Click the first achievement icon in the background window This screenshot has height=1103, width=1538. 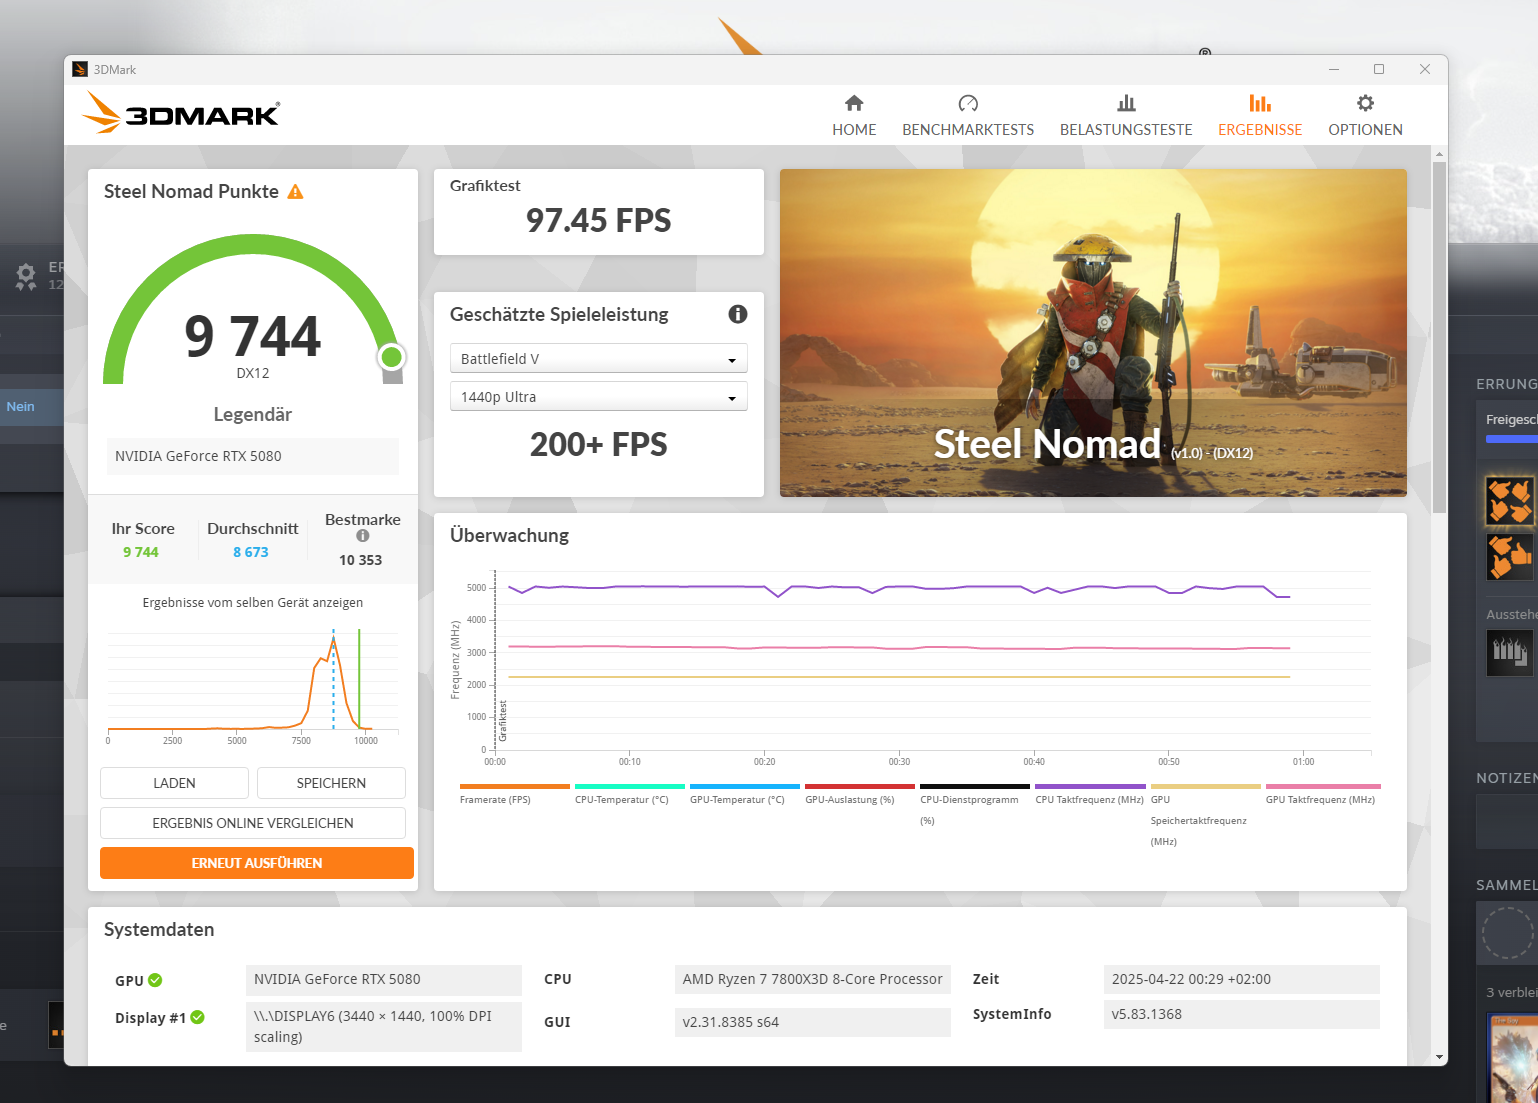coord(1510,501)
